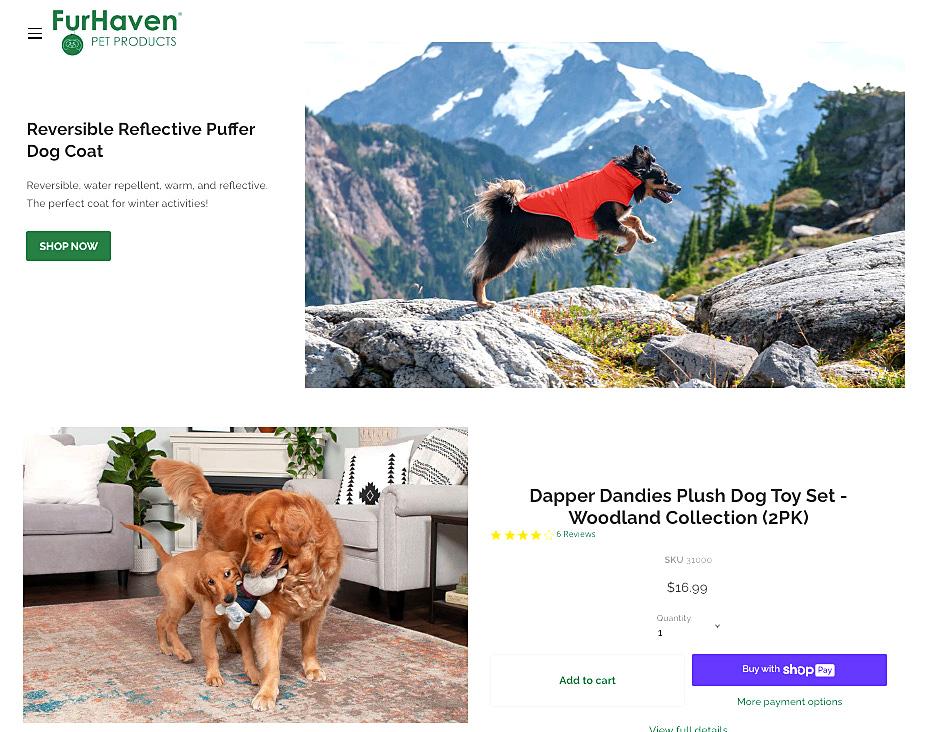Screen dimensions: 926x732
Task: Click Buy with Shop Pay button
Action: (x=789, y=670)
